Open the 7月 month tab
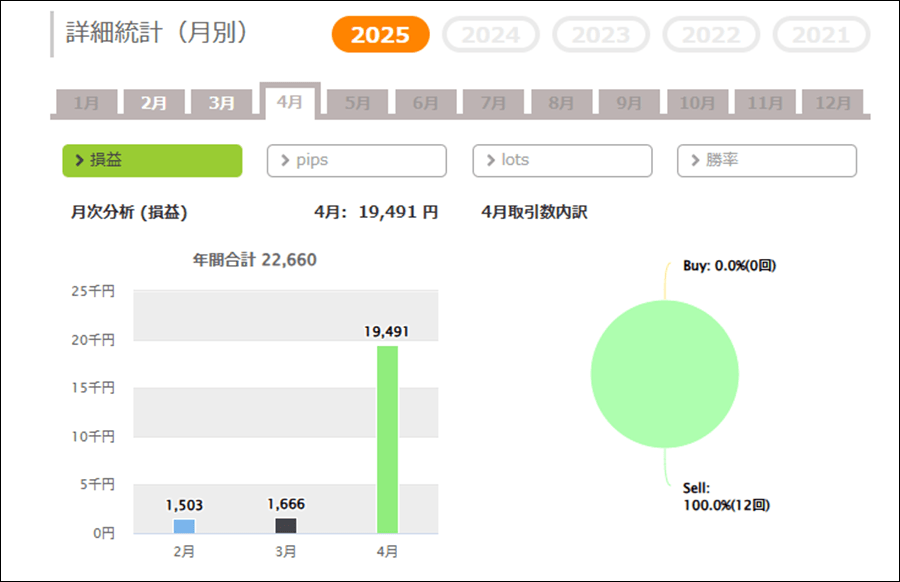 point(494,102)
